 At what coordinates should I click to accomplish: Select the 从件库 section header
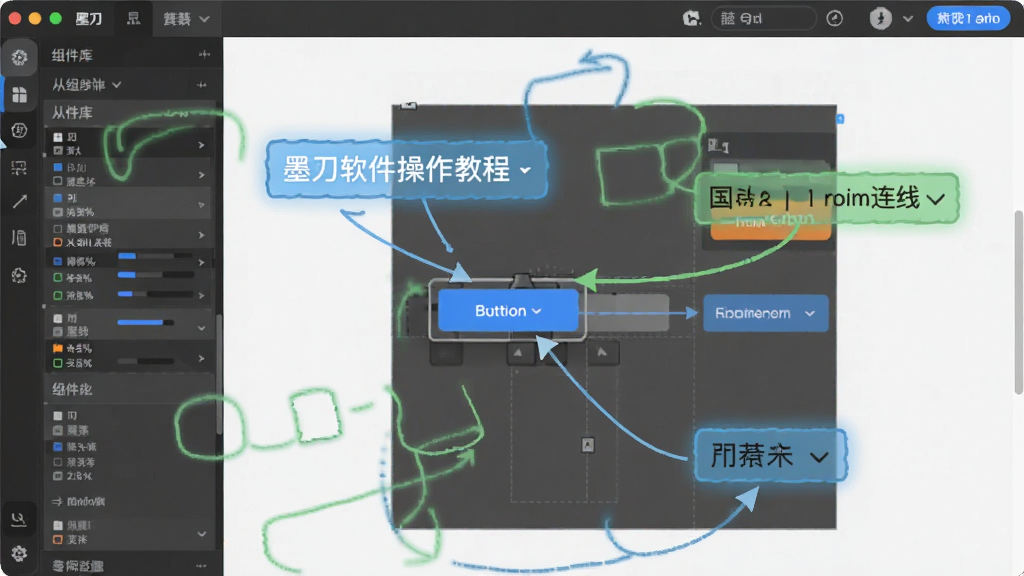coord(72,112)
